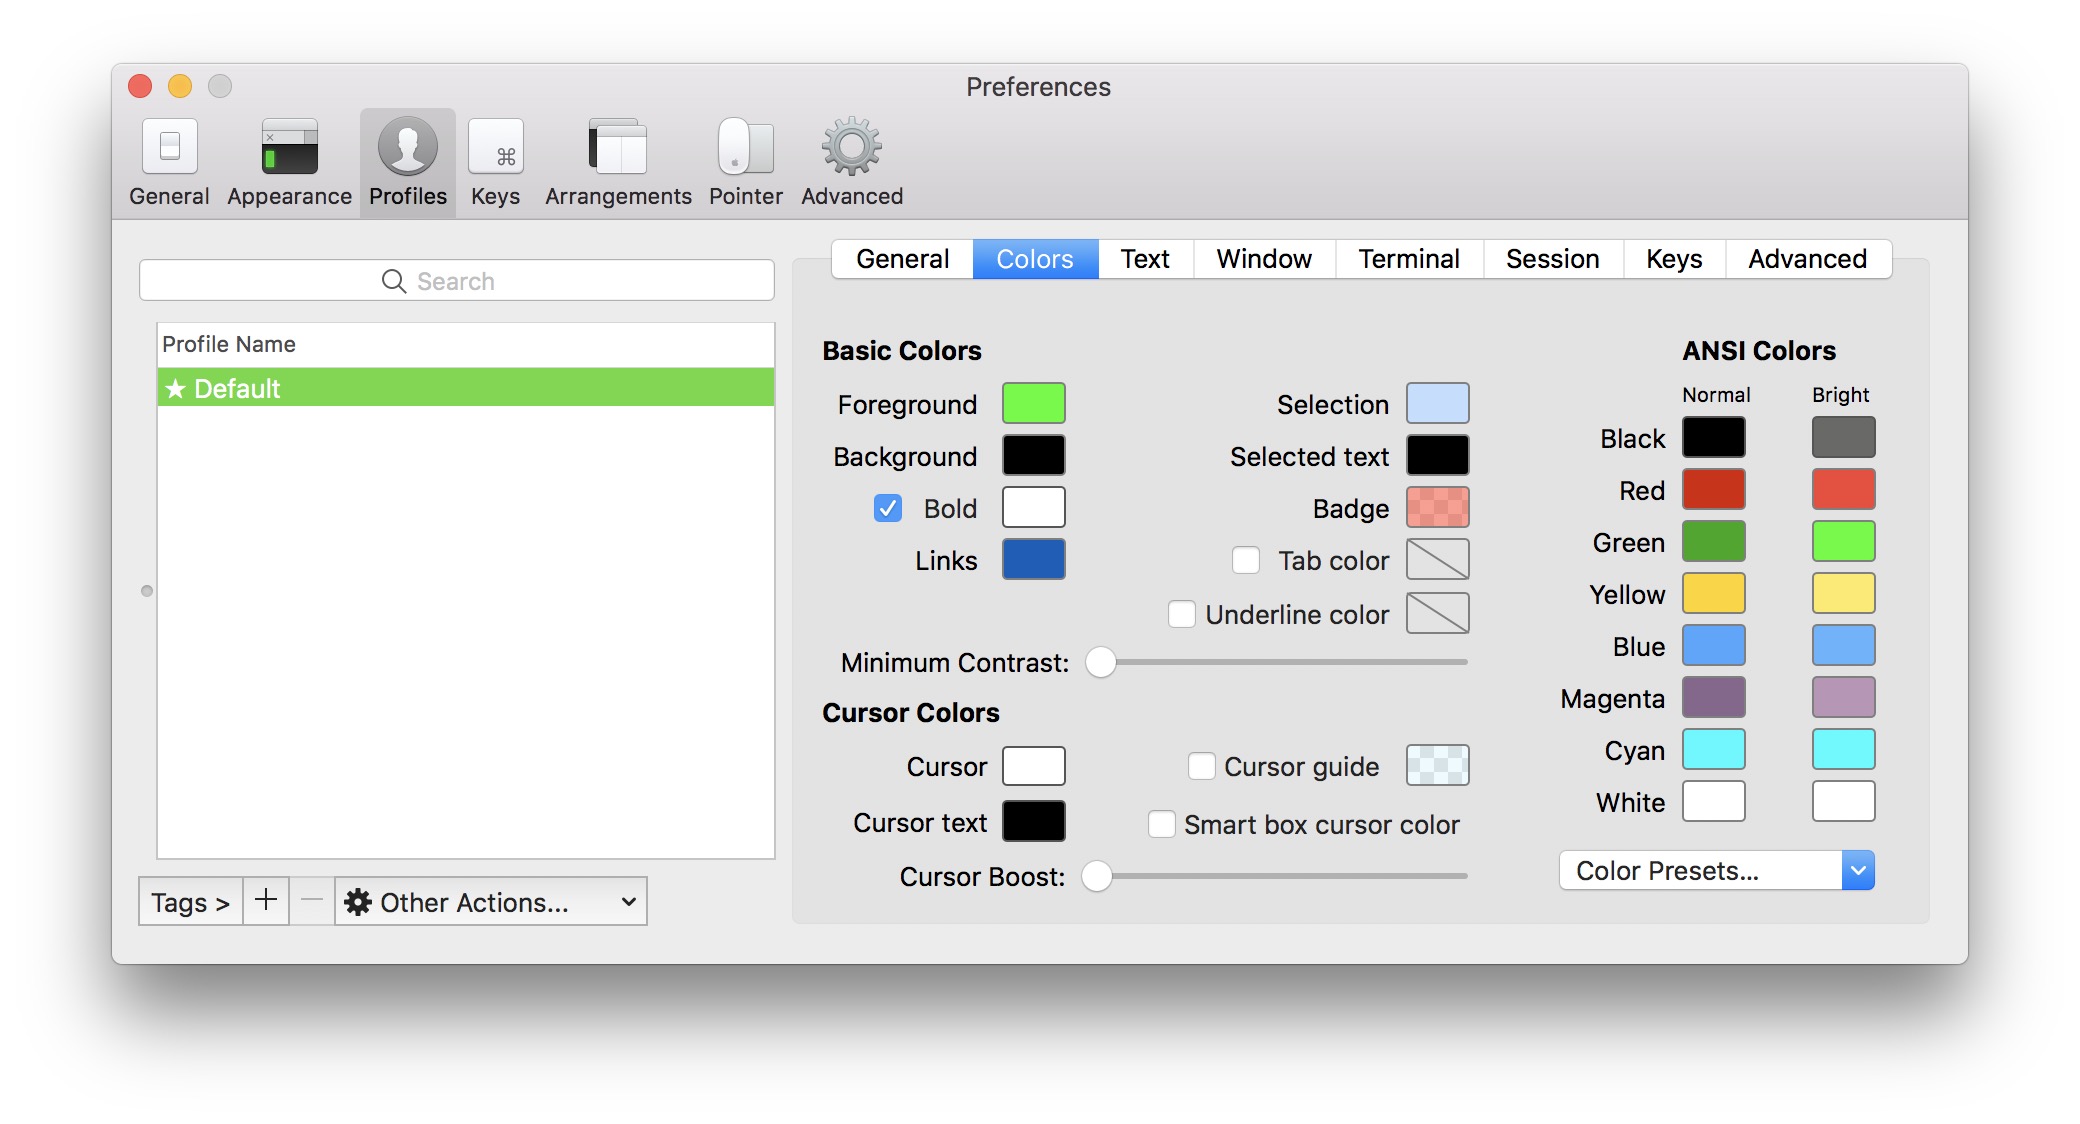Click the Minimum Contrast slider knob
Viewport: 2080px width, 1124px height.
[1100, 662]
